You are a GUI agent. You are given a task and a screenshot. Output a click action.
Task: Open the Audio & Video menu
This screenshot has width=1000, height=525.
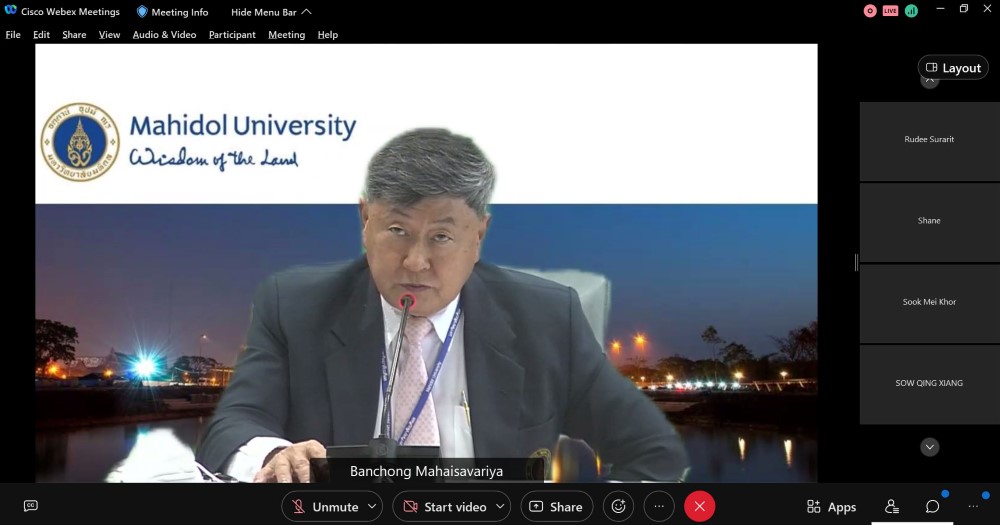pyautogui.click(x=164, y=35)
